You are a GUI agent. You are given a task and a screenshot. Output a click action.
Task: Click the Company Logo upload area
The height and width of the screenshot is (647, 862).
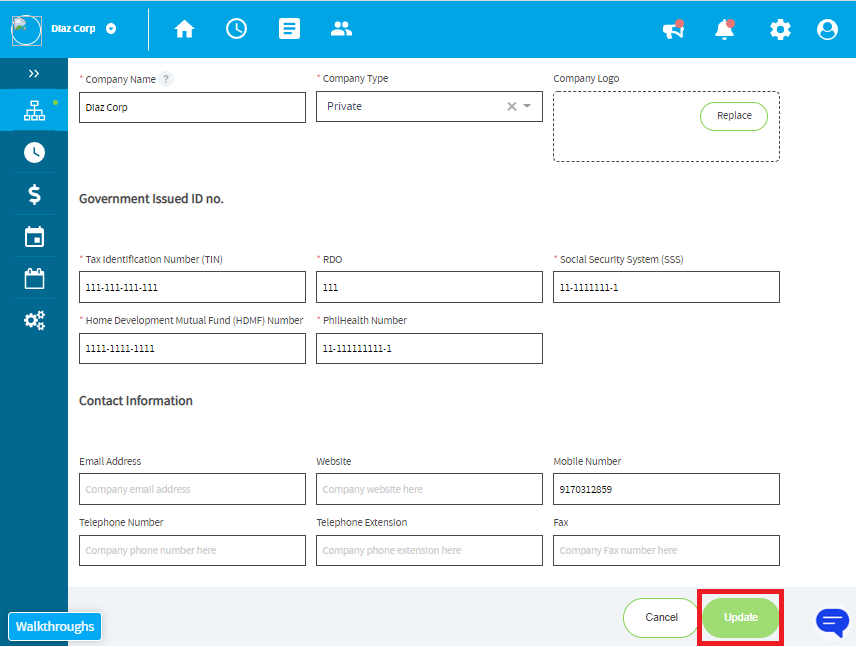pyautogui.click(x=666, y=126)
